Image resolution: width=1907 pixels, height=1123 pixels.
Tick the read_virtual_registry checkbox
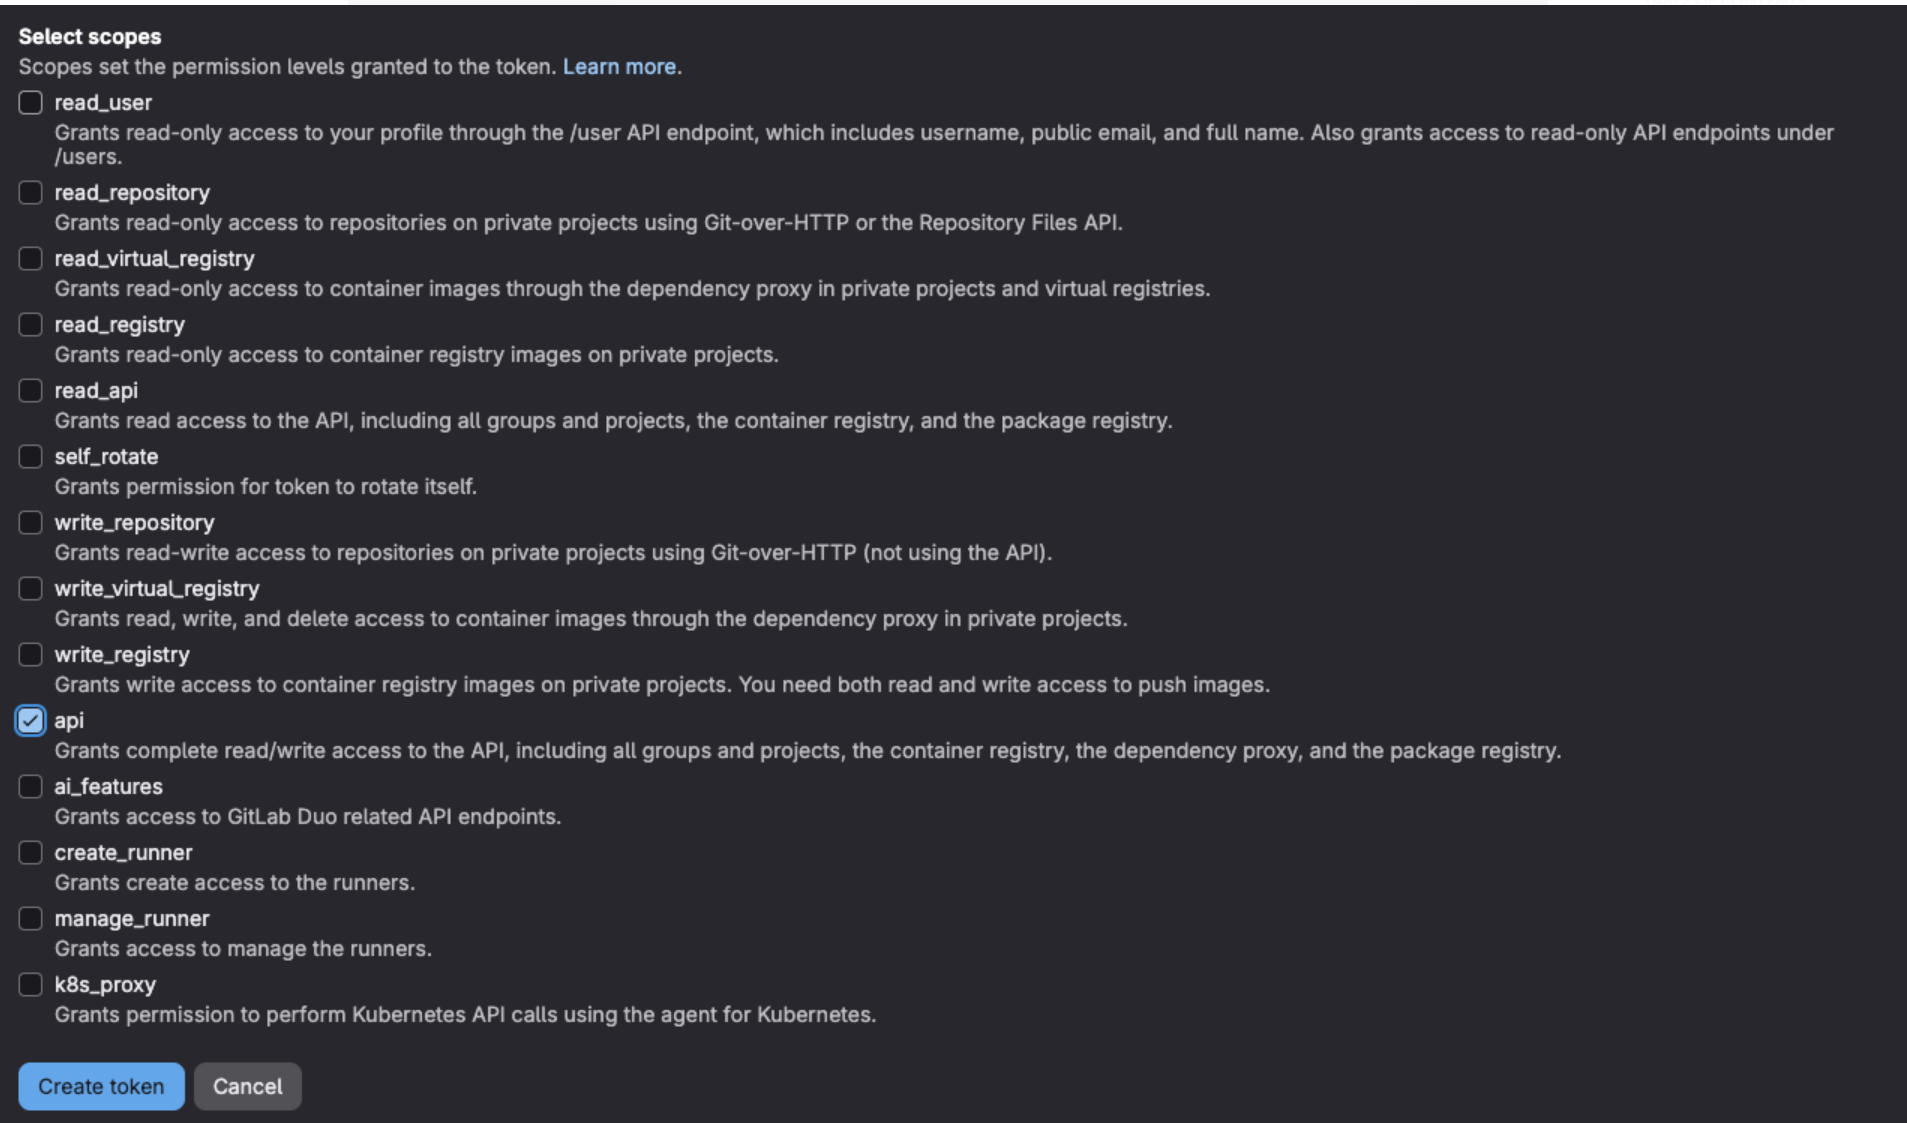point(31,259)
